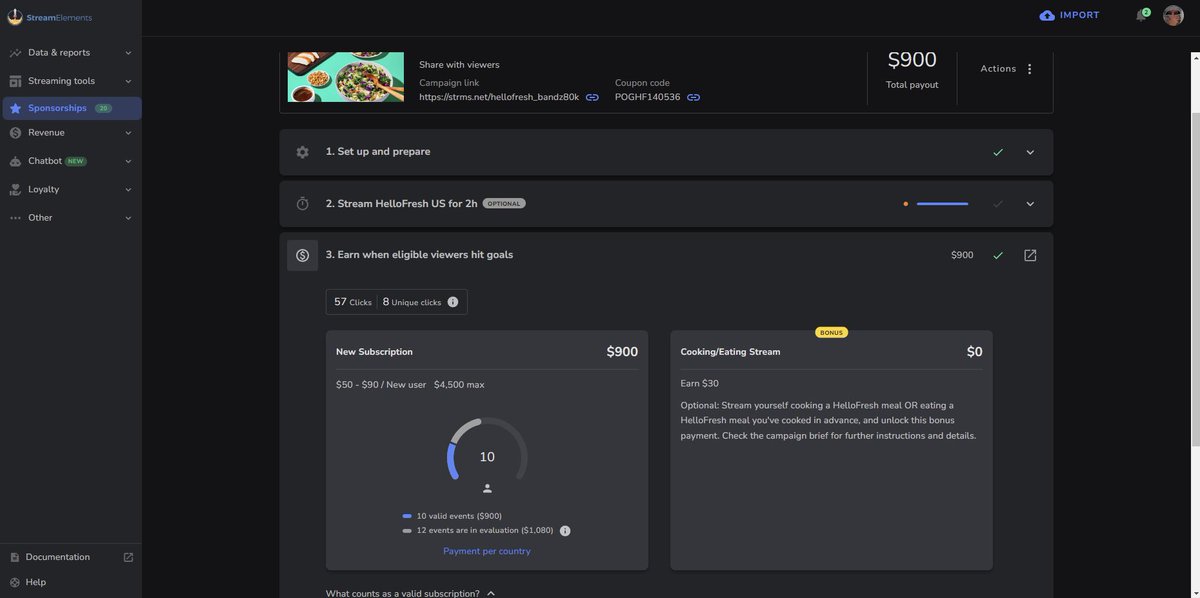Open the Payment per country link
1200x598 pixels.
point(487,551)
